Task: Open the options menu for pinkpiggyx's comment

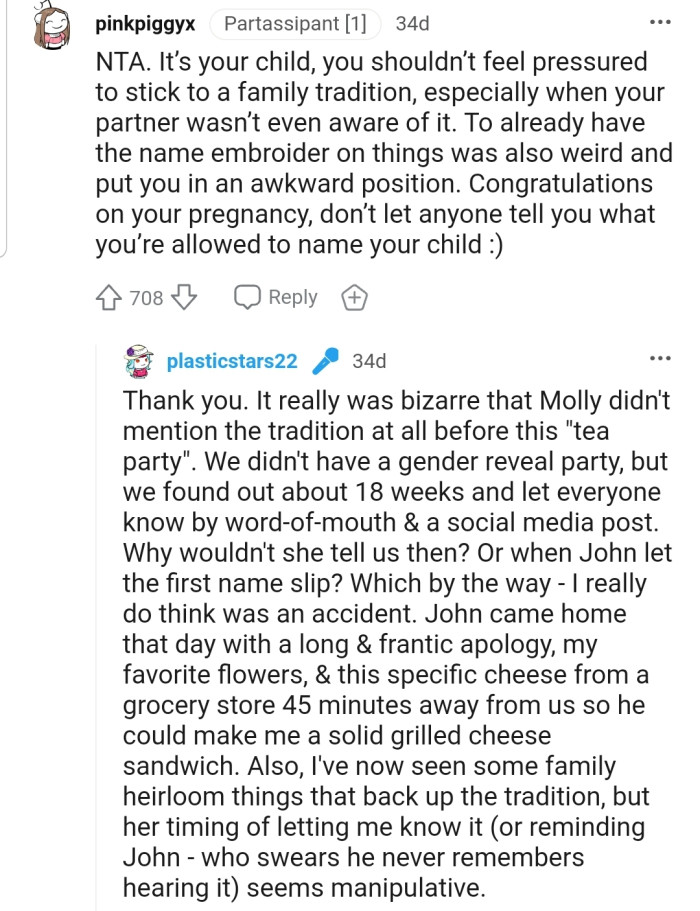Action: (x=660, y=21)
